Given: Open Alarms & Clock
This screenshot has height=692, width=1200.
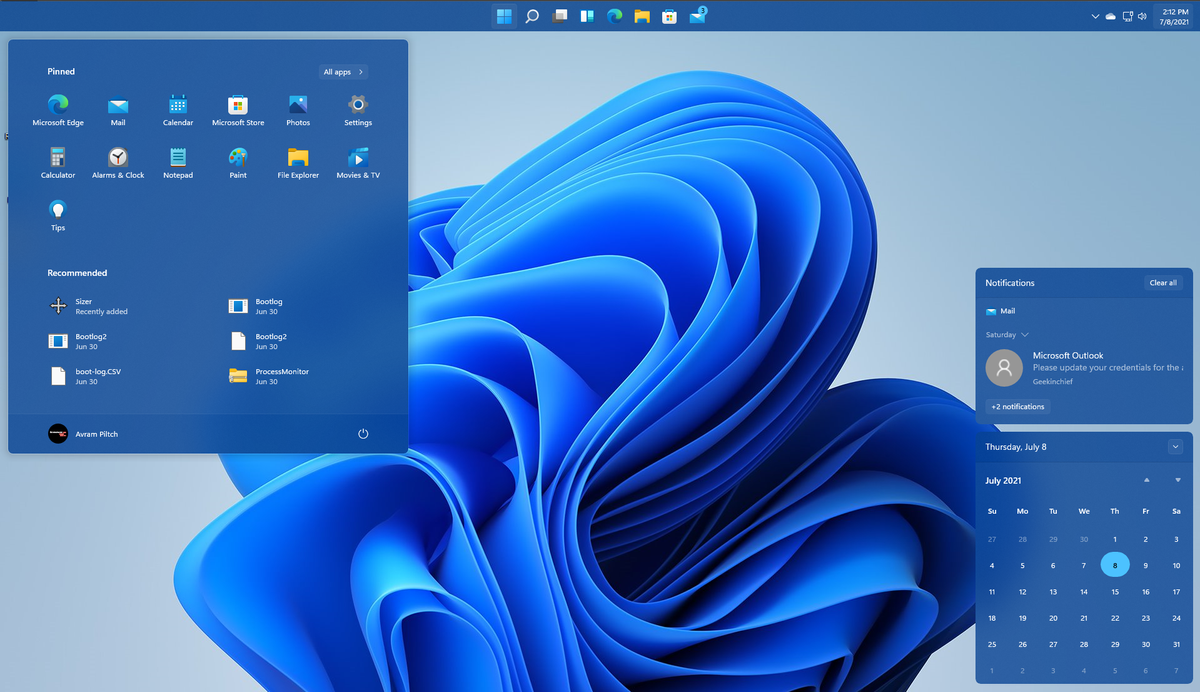Looking at the screenshot, I should 117,156.
